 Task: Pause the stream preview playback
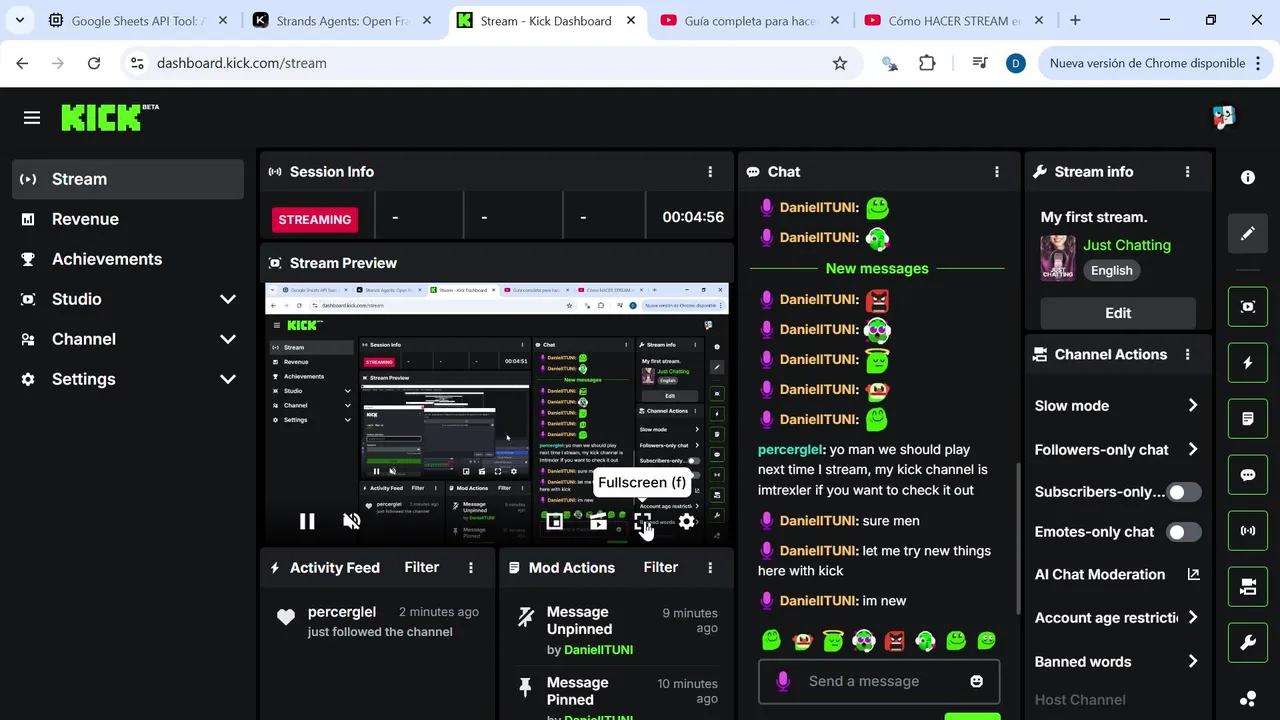307,521
